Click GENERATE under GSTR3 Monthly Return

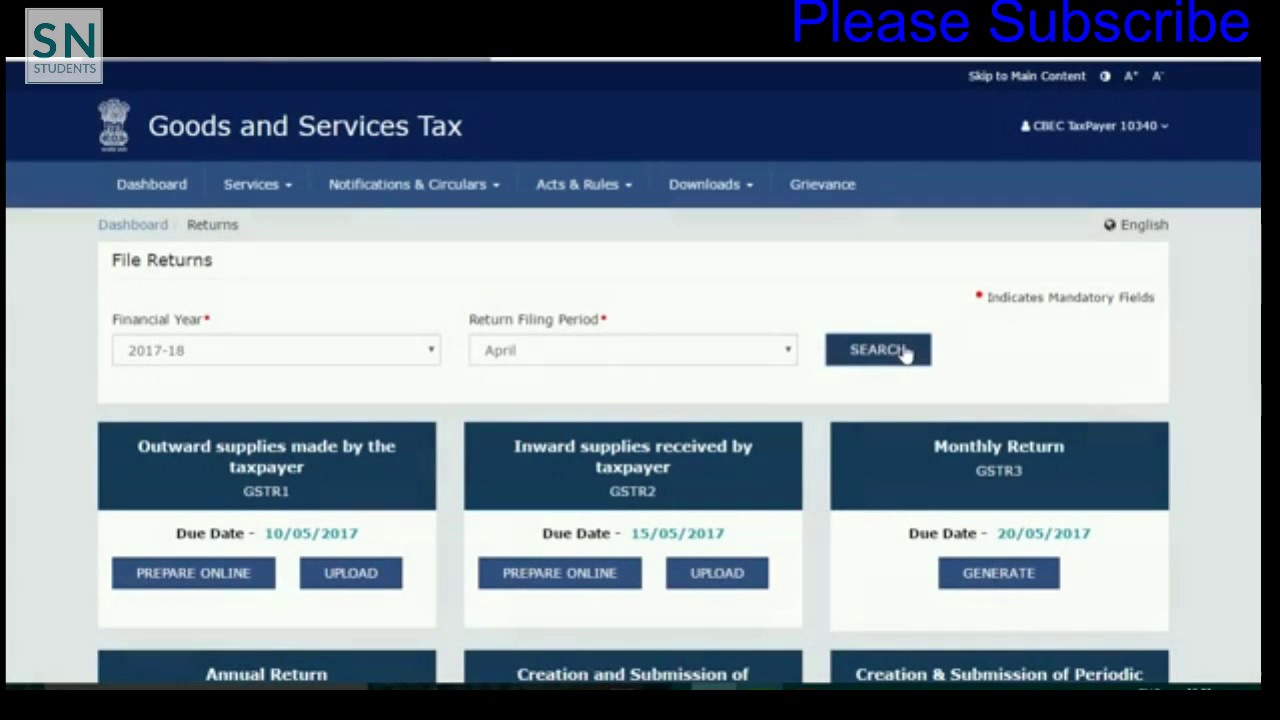(x=999, y=573)
